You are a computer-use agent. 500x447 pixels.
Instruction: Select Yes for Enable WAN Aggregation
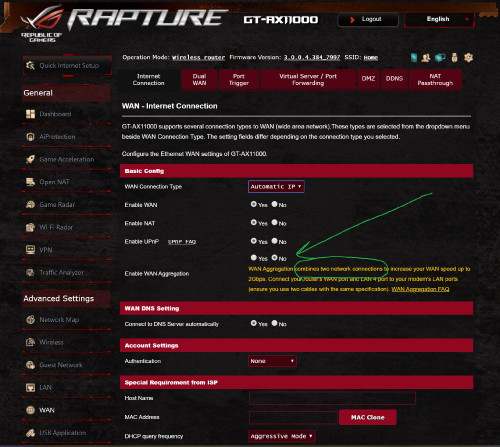254,258
